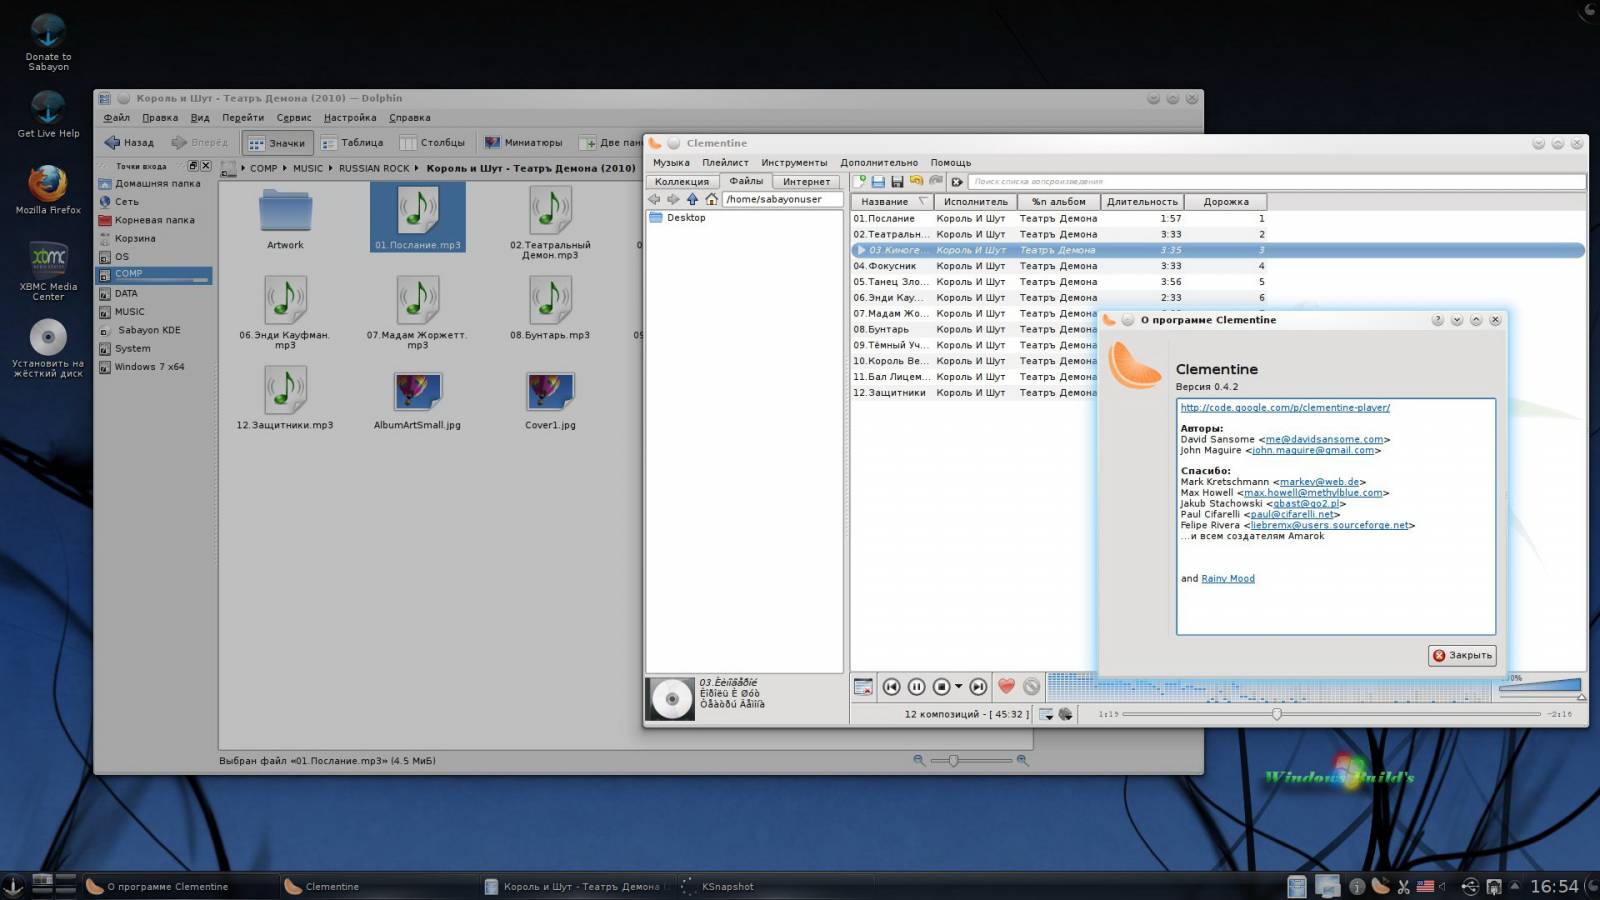Open the stop button's dropdown arrow
The height and width of the screenshot is (900, 1600).
click(959, 686)
